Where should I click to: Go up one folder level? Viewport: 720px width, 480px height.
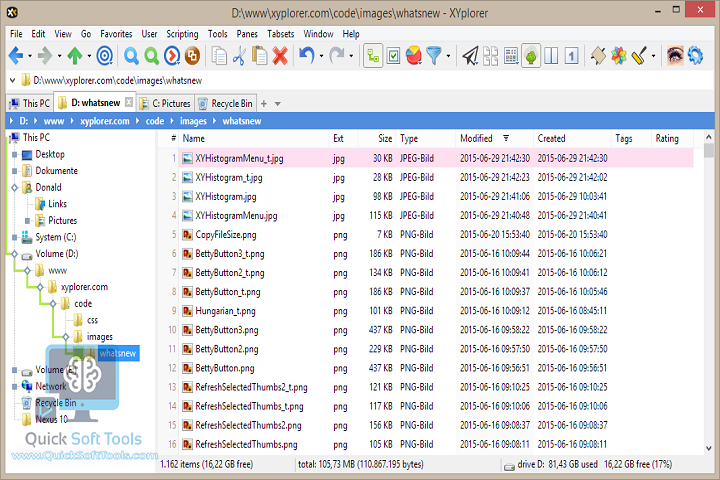click(75, 56)
